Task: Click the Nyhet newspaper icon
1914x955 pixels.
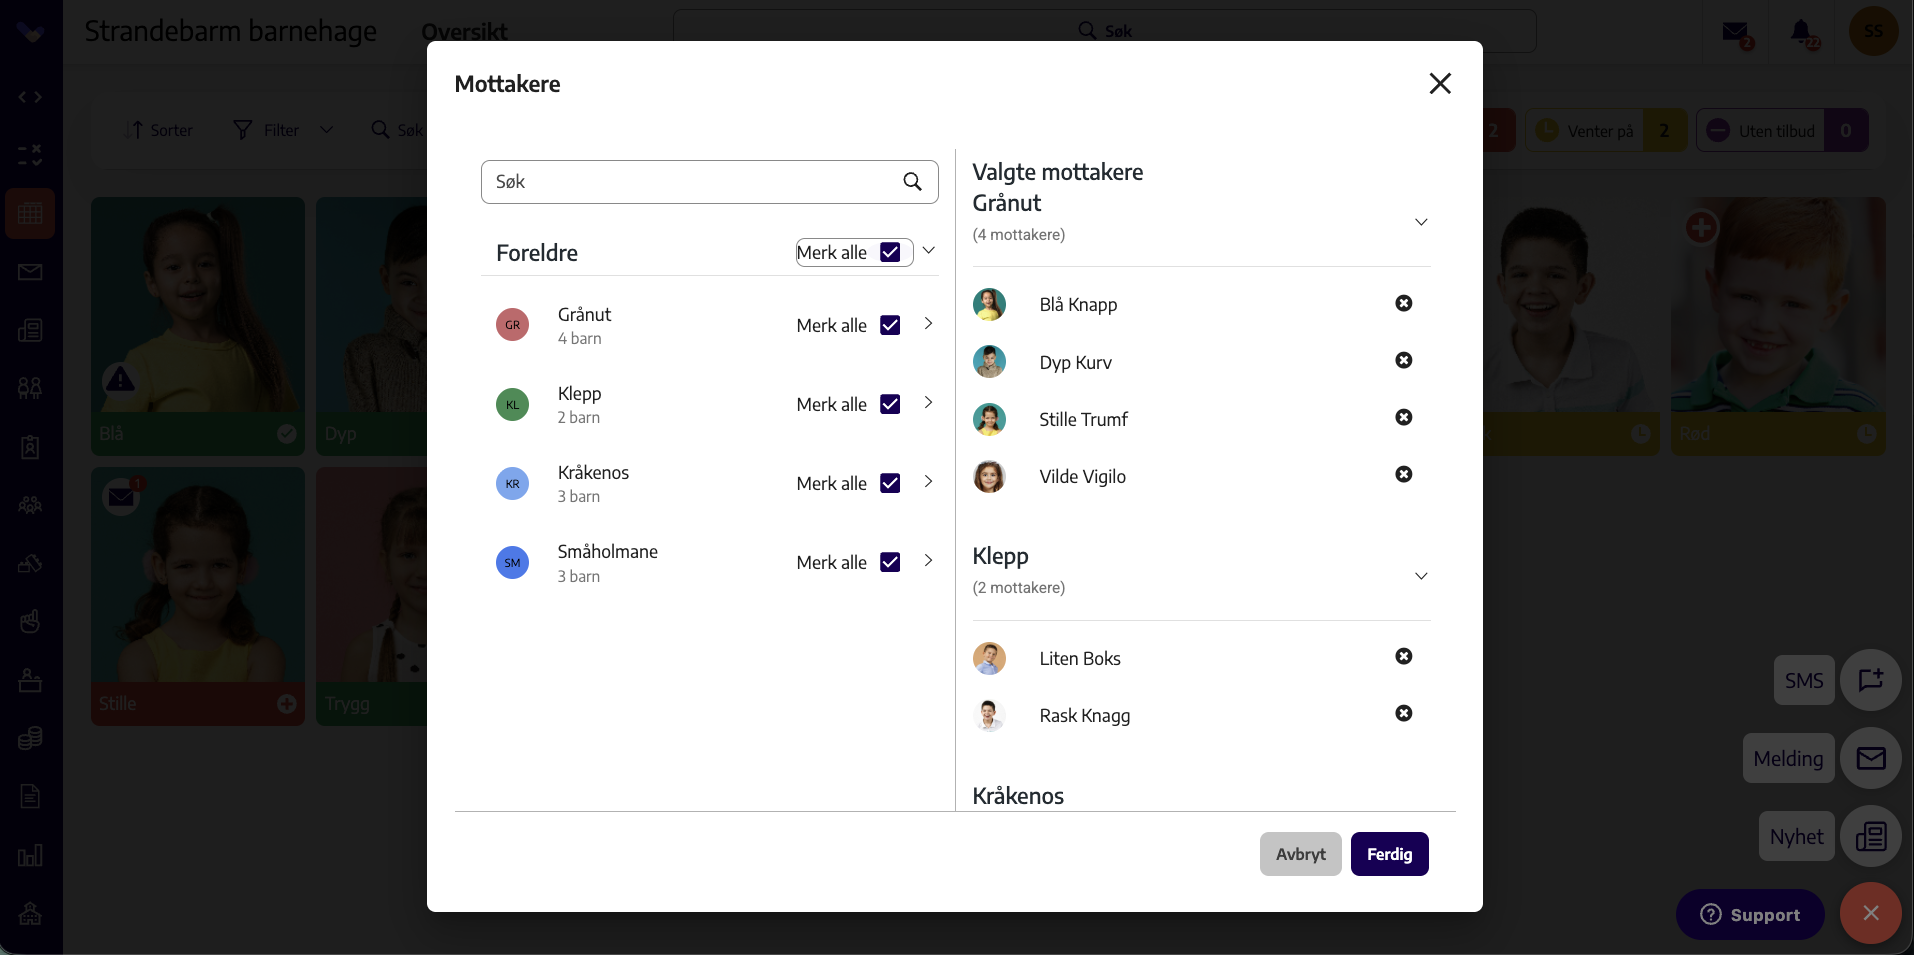Action: tap(1870, 836)
